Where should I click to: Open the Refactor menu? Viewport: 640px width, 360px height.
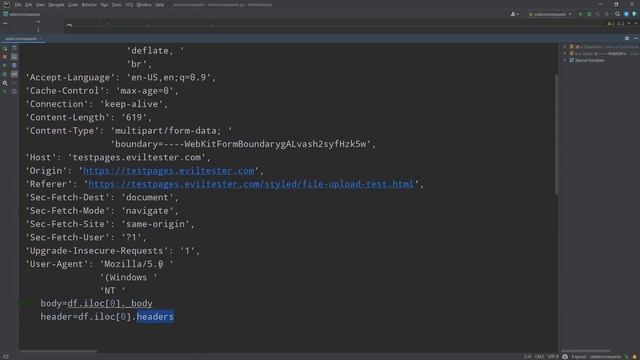89,5
